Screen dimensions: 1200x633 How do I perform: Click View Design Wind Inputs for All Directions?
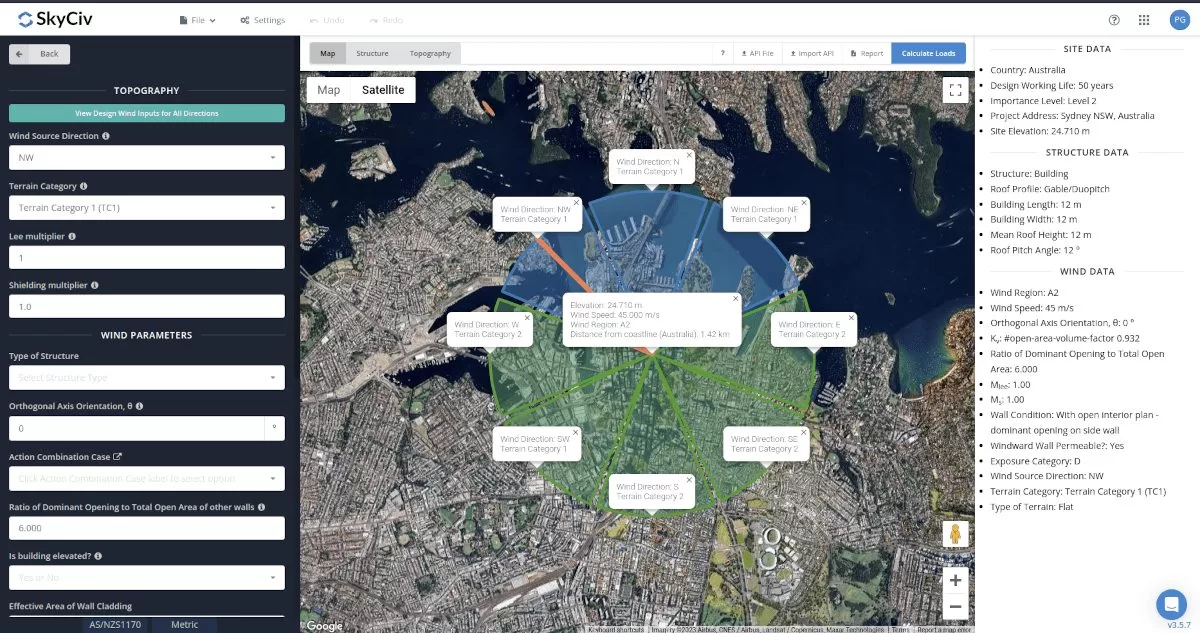[146, 113]
